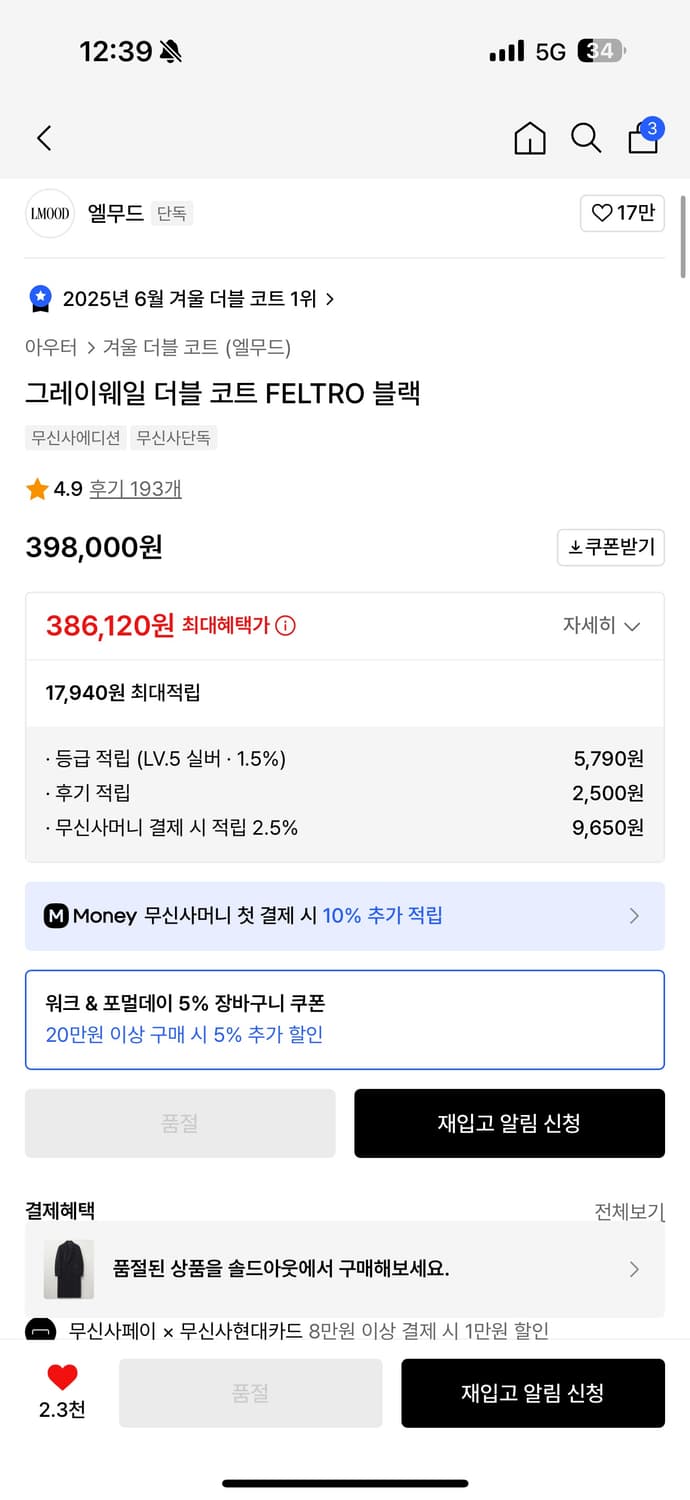This screenshot has width=690, height=1500.
Task: Tap the 워크 & 포멀데이 5% coupon box
Action: 344,1019
